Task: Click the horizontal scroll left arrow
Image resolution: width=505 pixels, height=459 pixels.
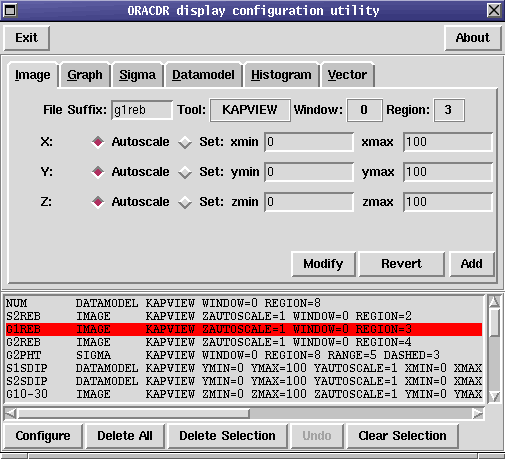Action: pyautogui.click(x=11, y=414)
